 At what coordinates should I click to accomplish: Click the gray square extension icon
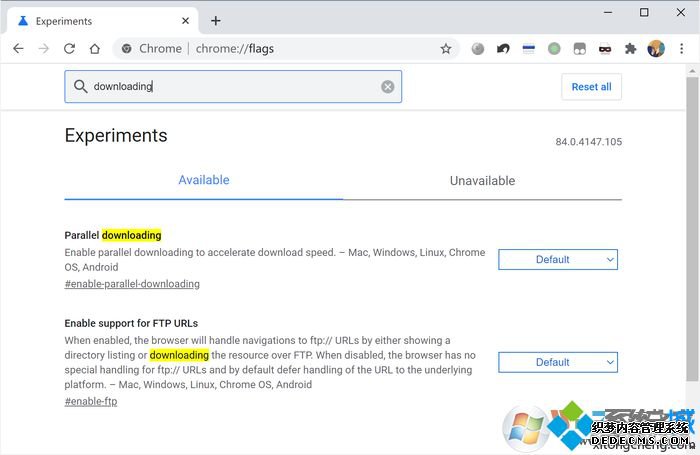point(579,49)
